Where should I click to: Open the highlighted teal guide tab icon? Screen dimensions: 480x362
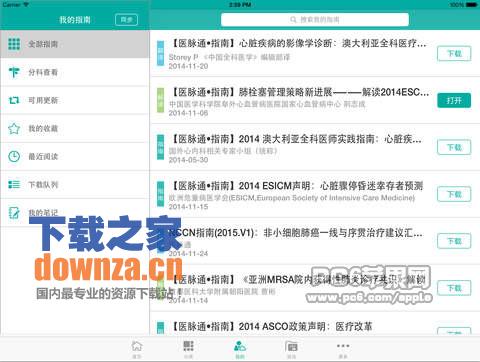point(240,346)
